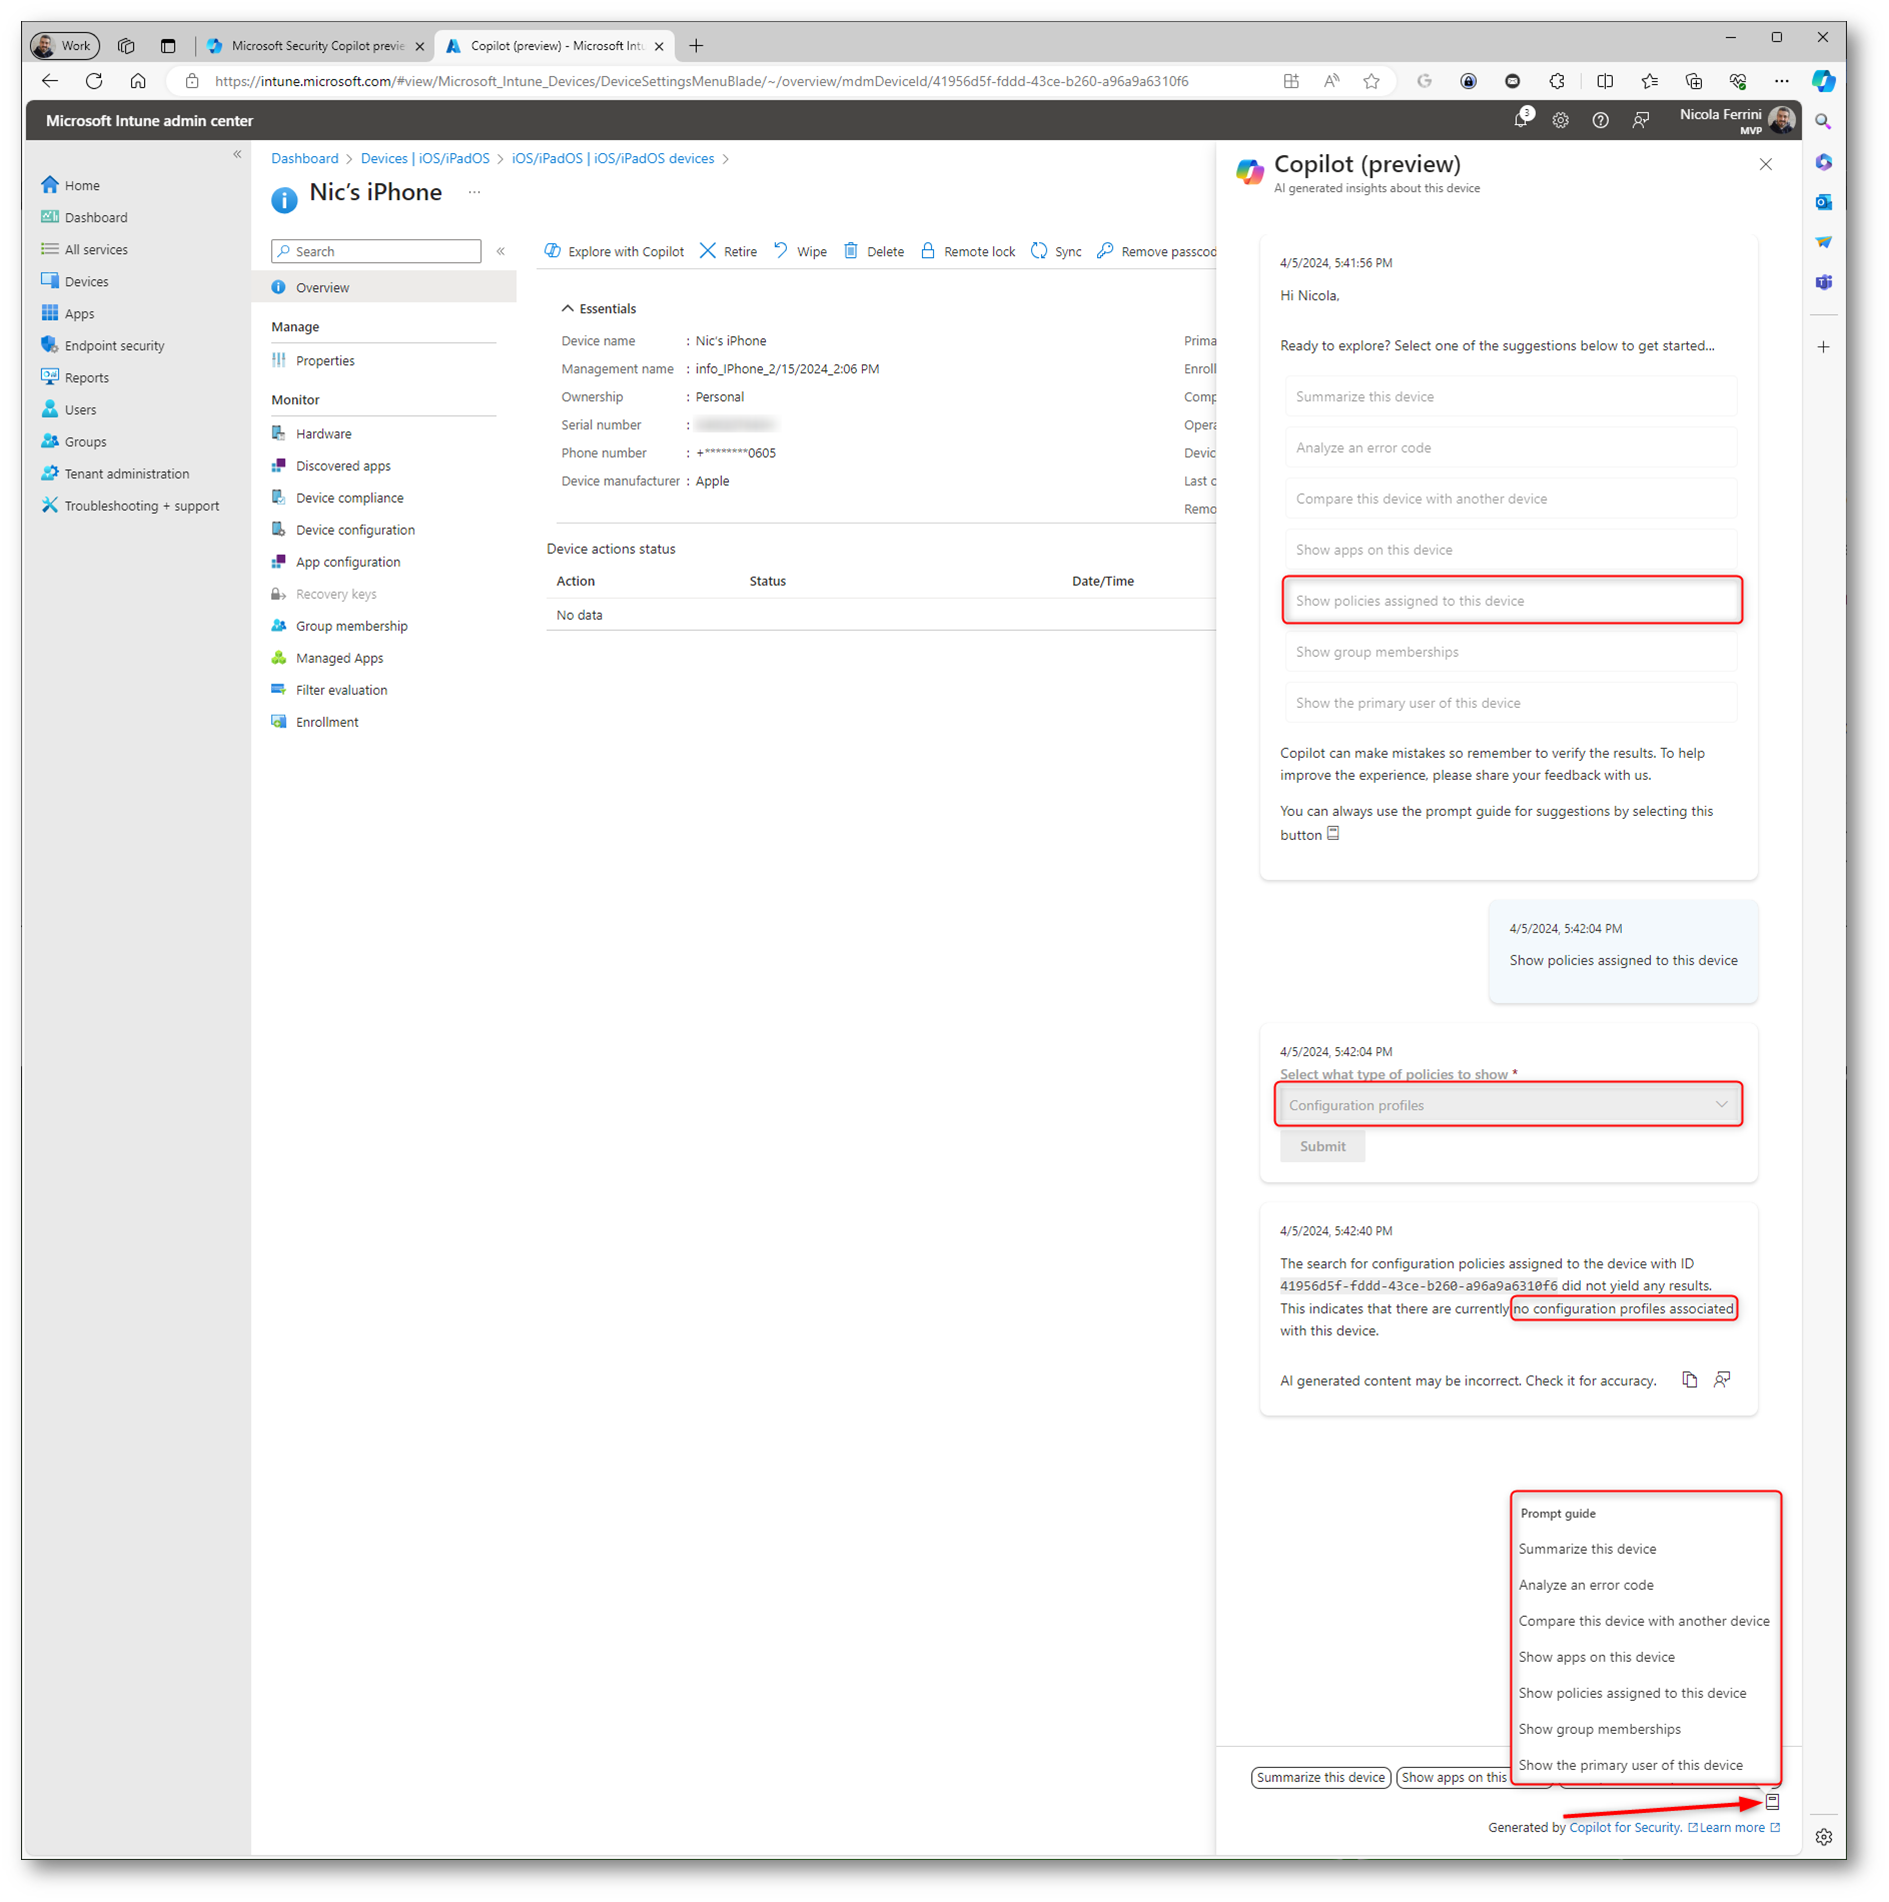Click the Wipe device action
The image size is (1889, 1902).
(x=800, y=251)
